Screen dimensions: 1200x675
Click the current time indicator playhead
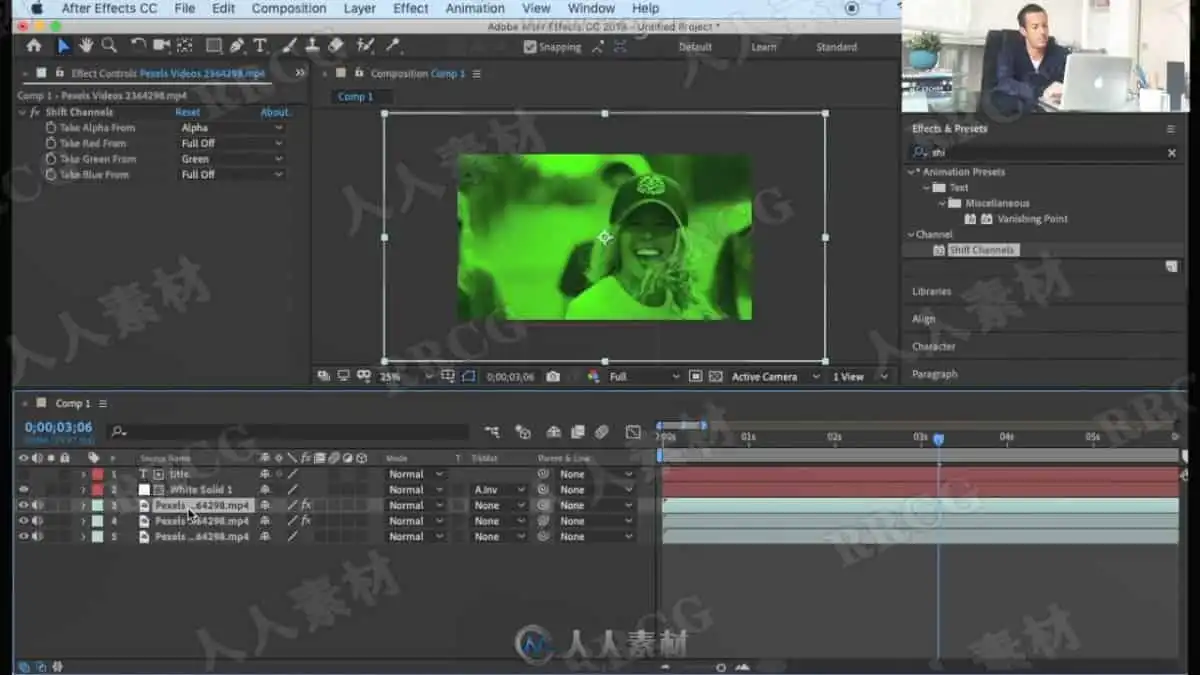point(938,439)
